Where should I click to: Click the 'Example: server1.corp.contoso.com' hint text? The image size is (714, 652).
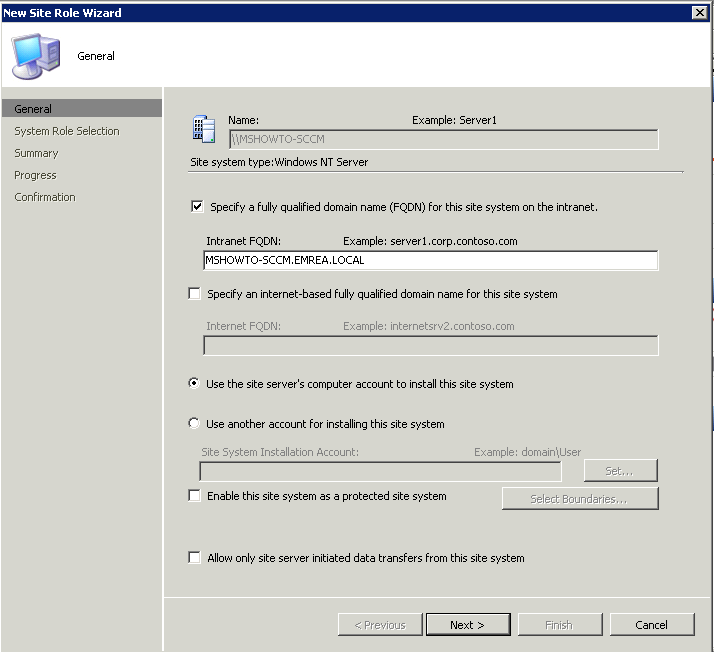(x=430, y=241)
